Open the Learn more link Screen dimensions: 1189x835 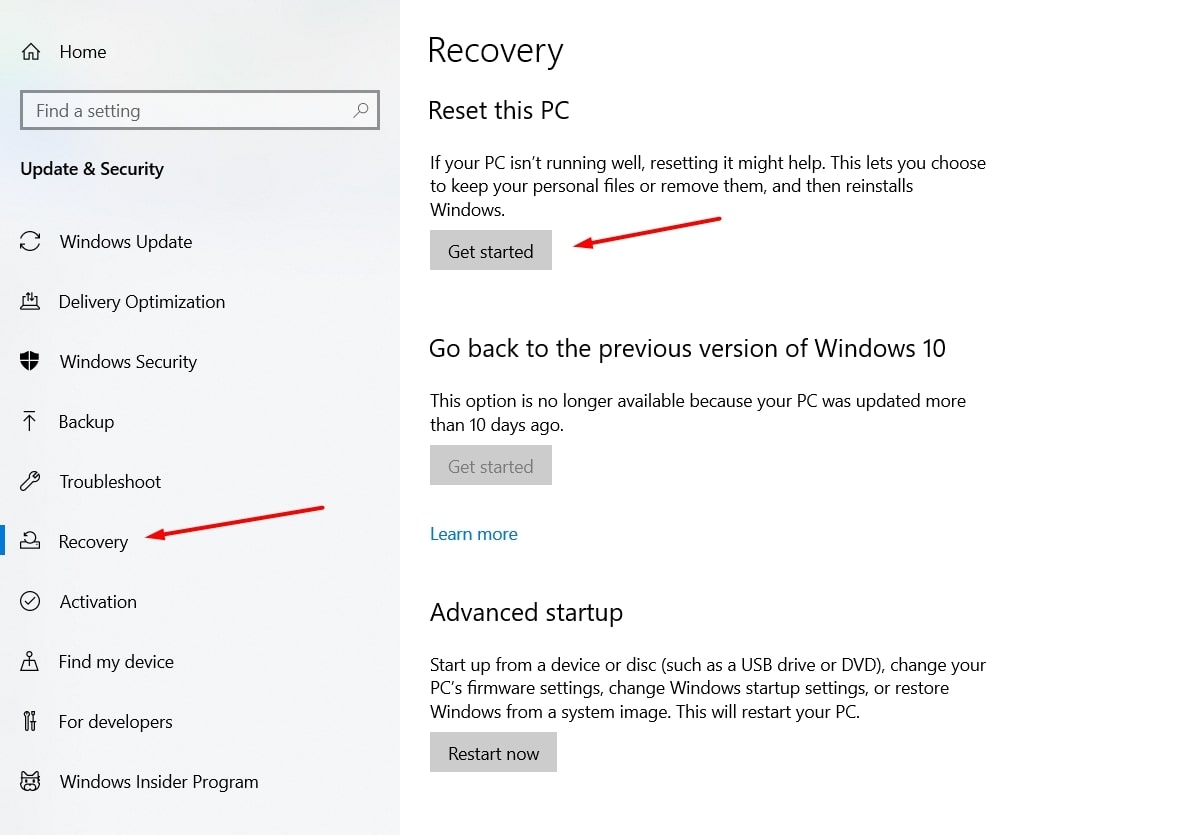(473, 534)
